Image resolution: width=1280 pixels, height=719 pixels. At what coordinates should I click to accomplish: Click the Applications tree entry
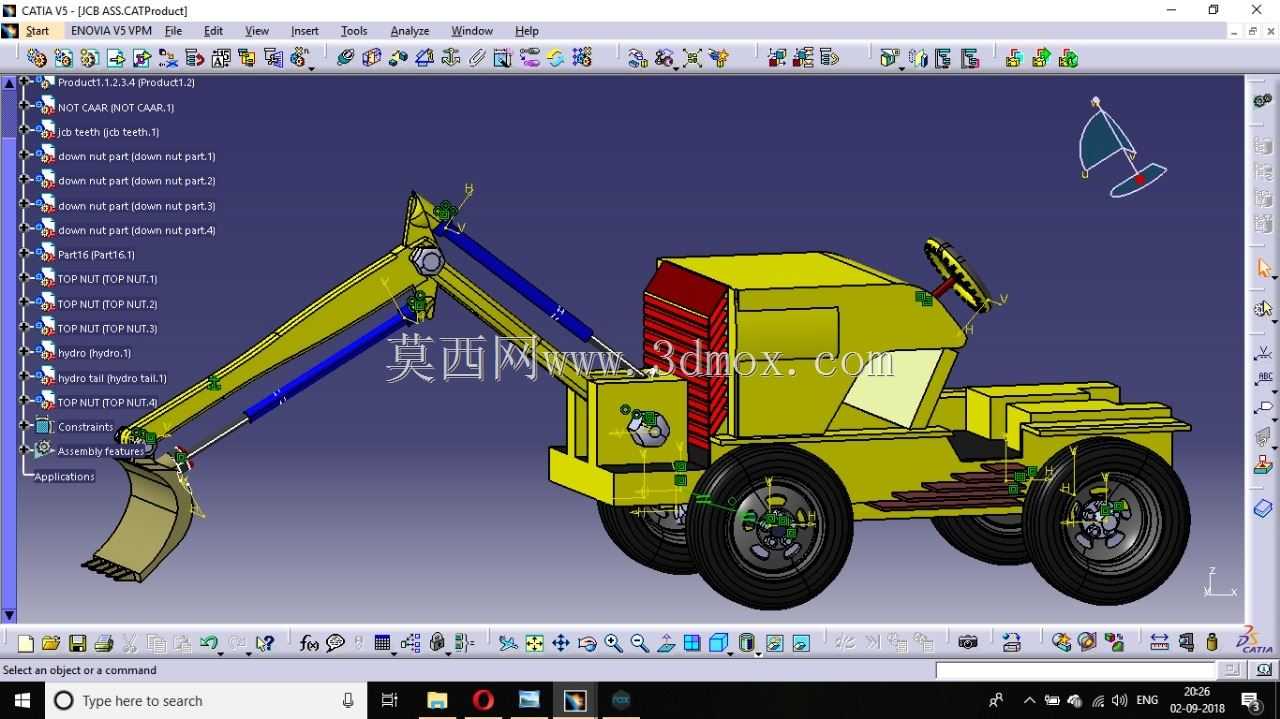pyautogui.click(x=65, y=476)
